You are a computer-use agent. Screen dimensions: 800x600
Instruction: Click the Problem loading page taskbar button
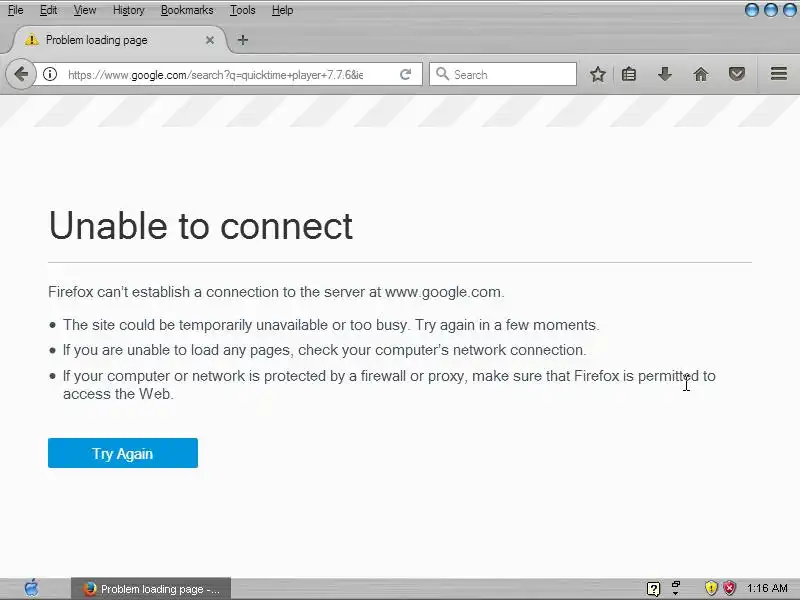(x=151, y=589)
